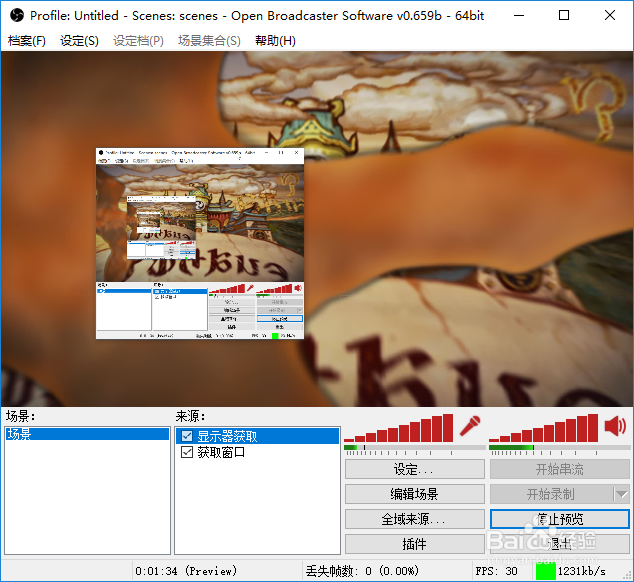
Task: Mute the microphone via the mic icon
Action: coord(470,426)
